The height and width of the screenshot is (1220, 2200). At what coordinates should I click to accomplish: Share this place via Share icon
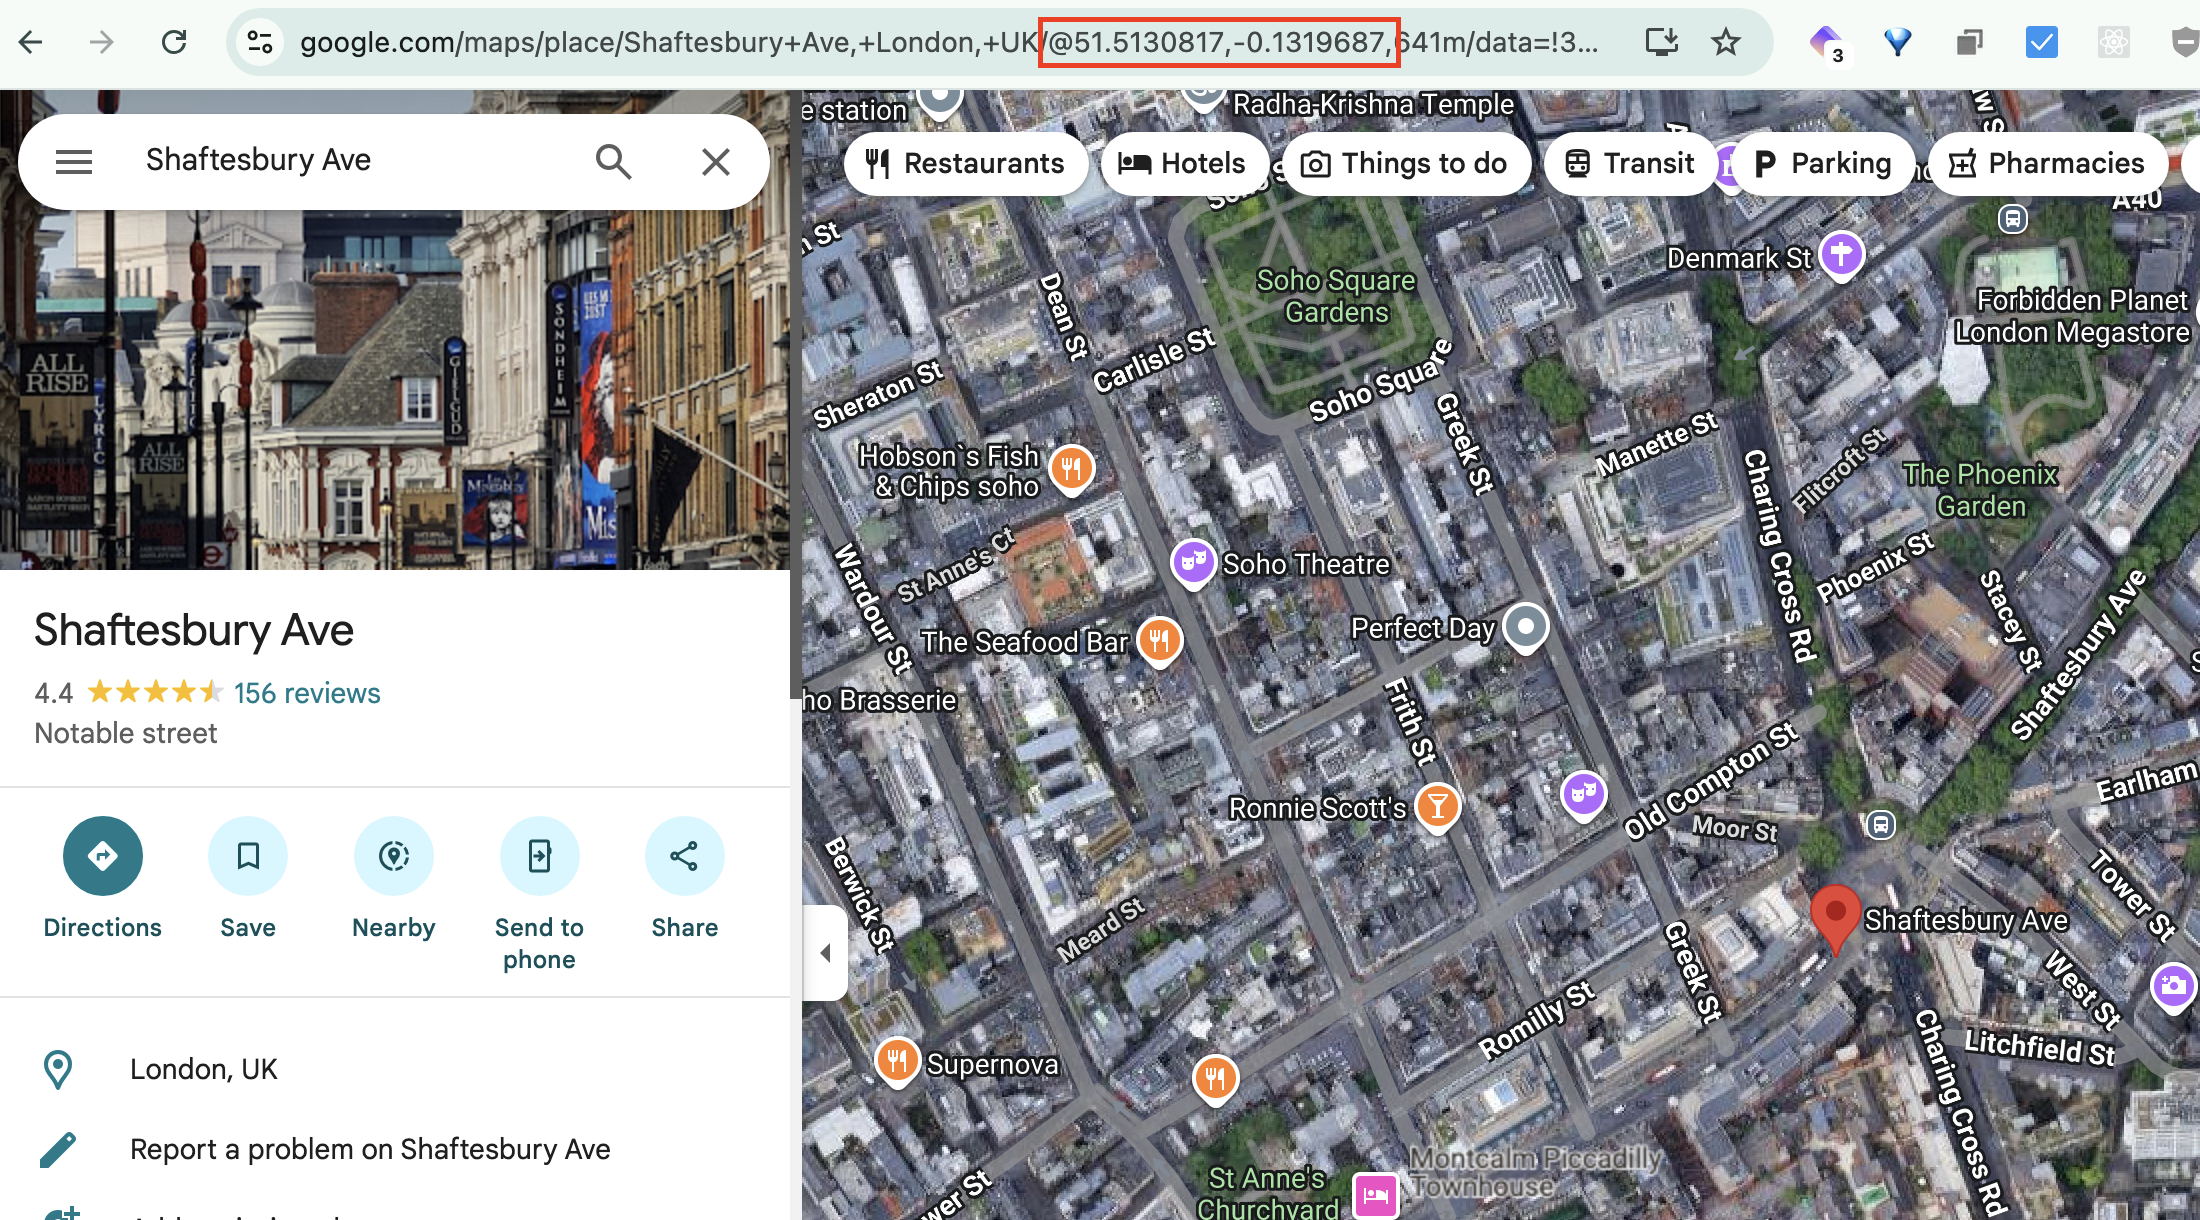pyautogui.click(x=684, y=856)
